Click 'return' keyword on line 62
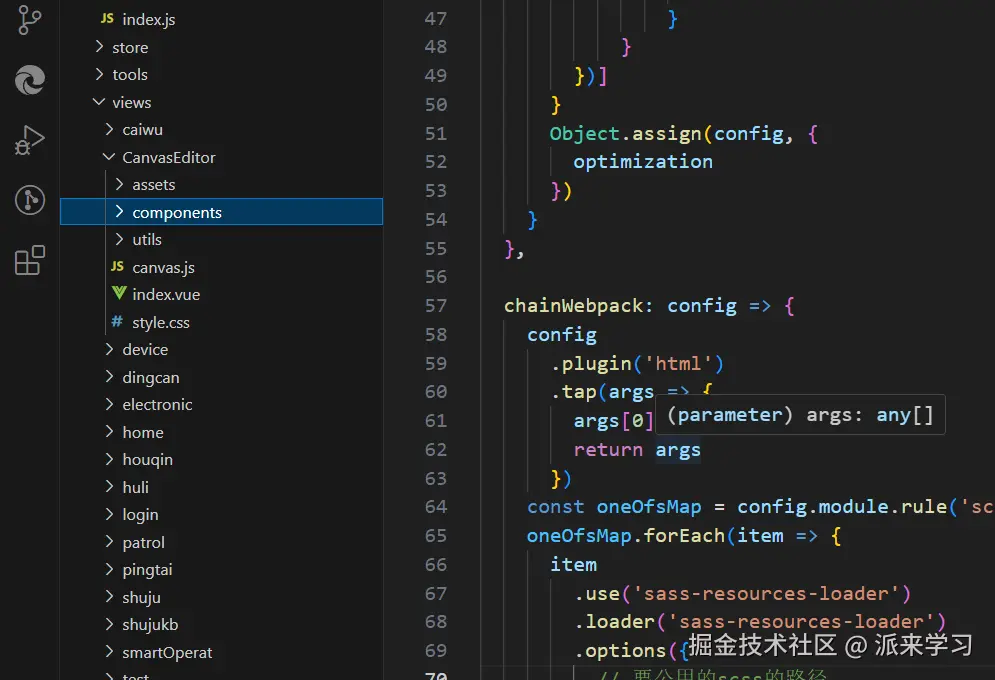995x680 pixels. coord(608,450)
